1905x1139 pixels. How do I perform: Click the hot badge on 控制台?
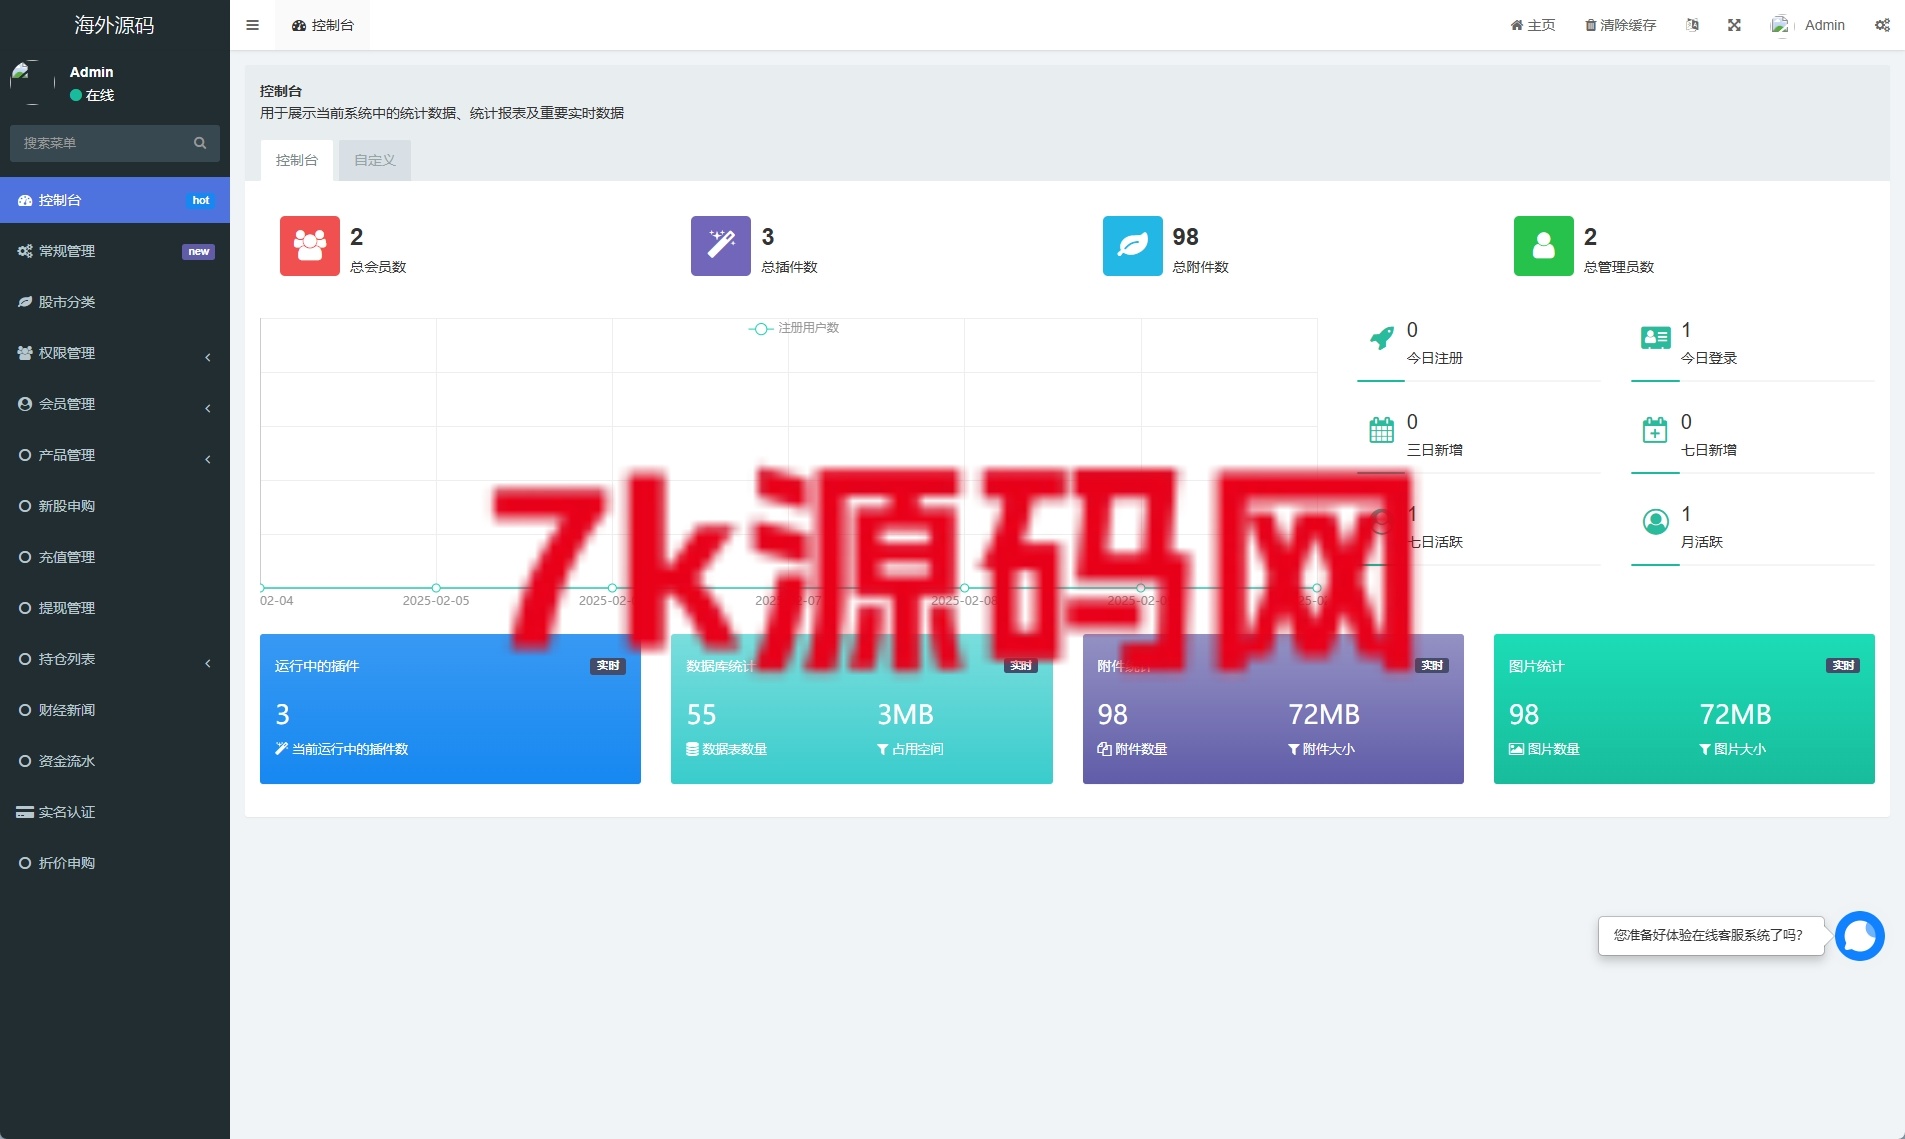200,200
